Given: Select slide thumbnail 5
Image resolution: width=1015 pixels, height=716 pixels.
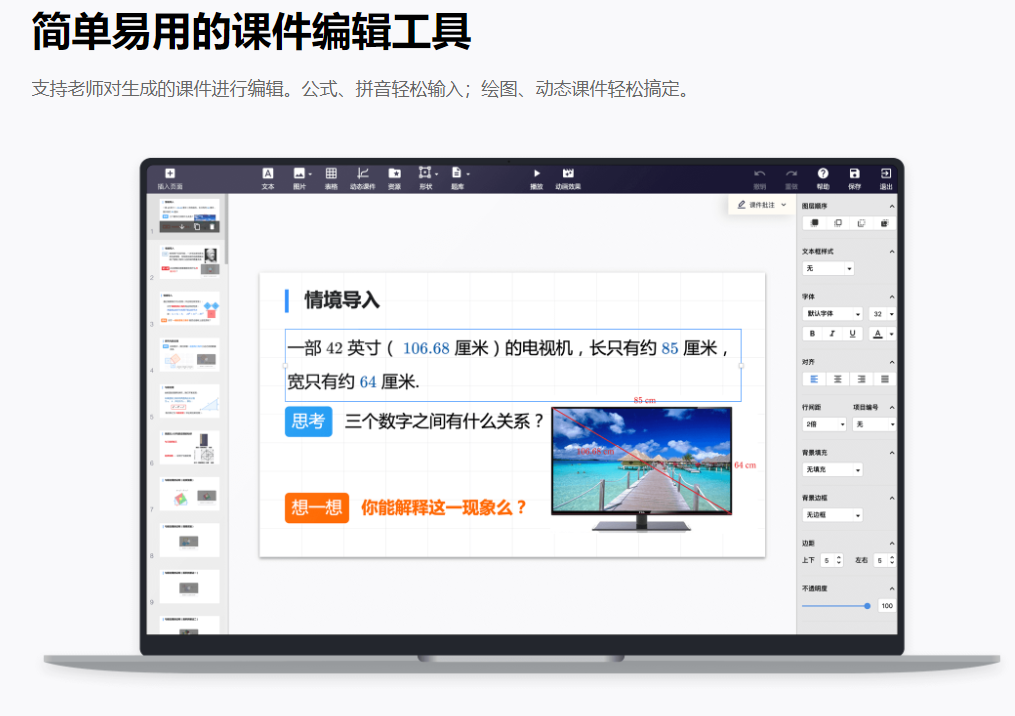Looking at the screenshot, I should (190, 401).
